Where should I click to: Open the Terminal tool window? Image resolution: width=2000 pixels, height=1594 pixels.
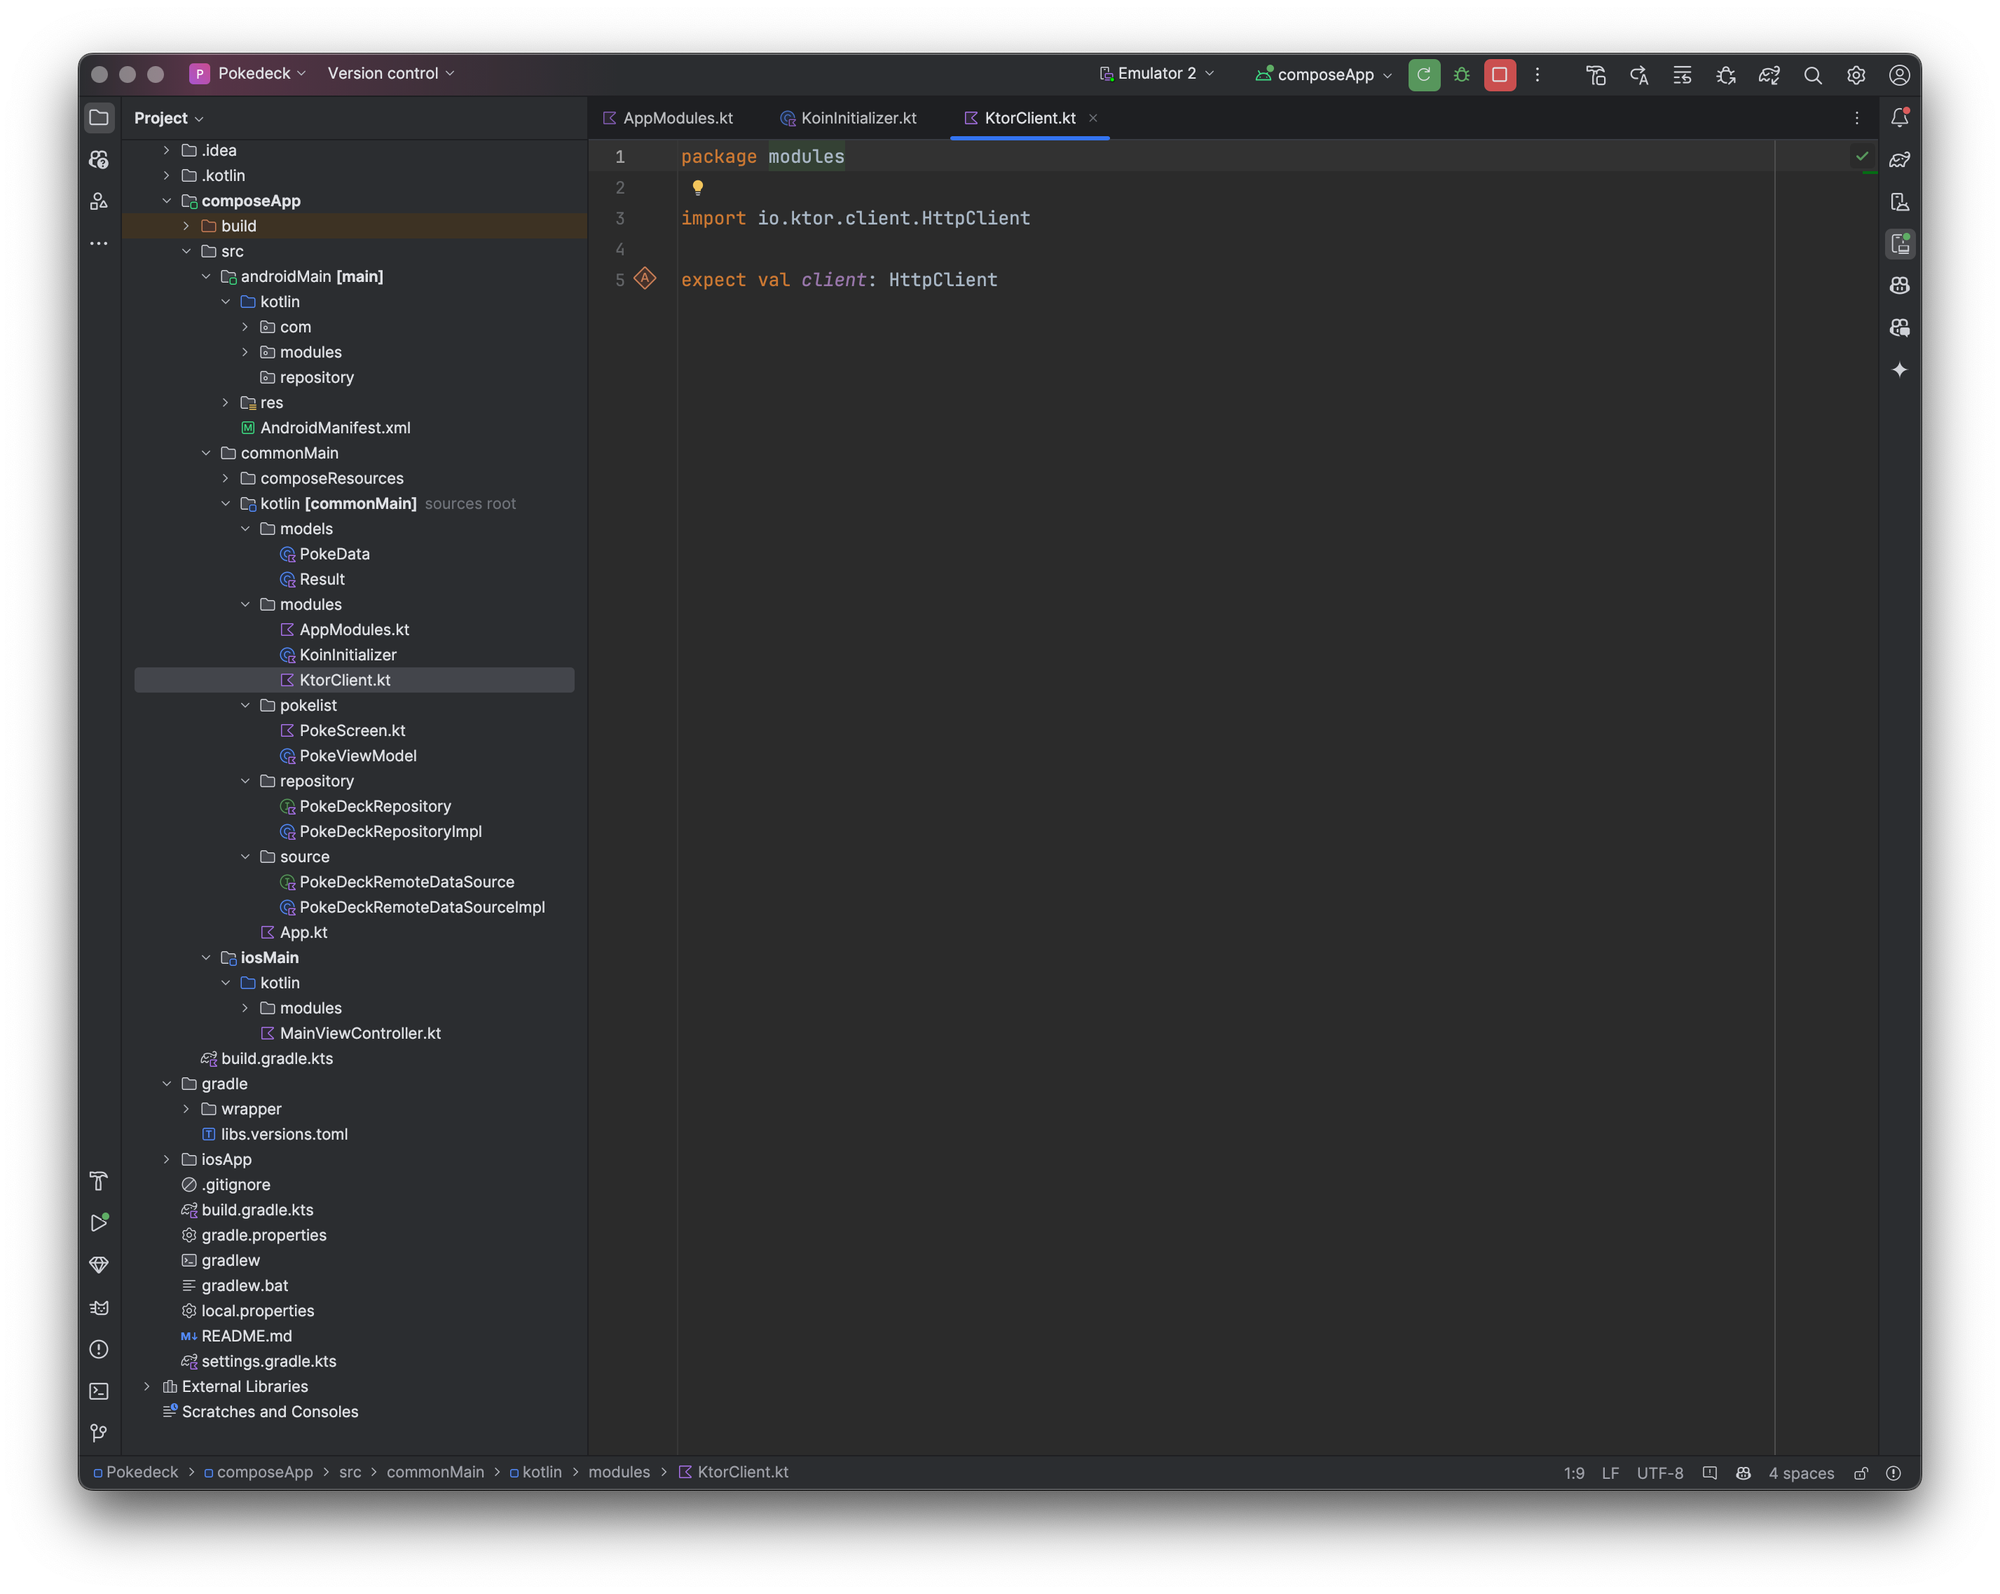tap(99, 1391)
